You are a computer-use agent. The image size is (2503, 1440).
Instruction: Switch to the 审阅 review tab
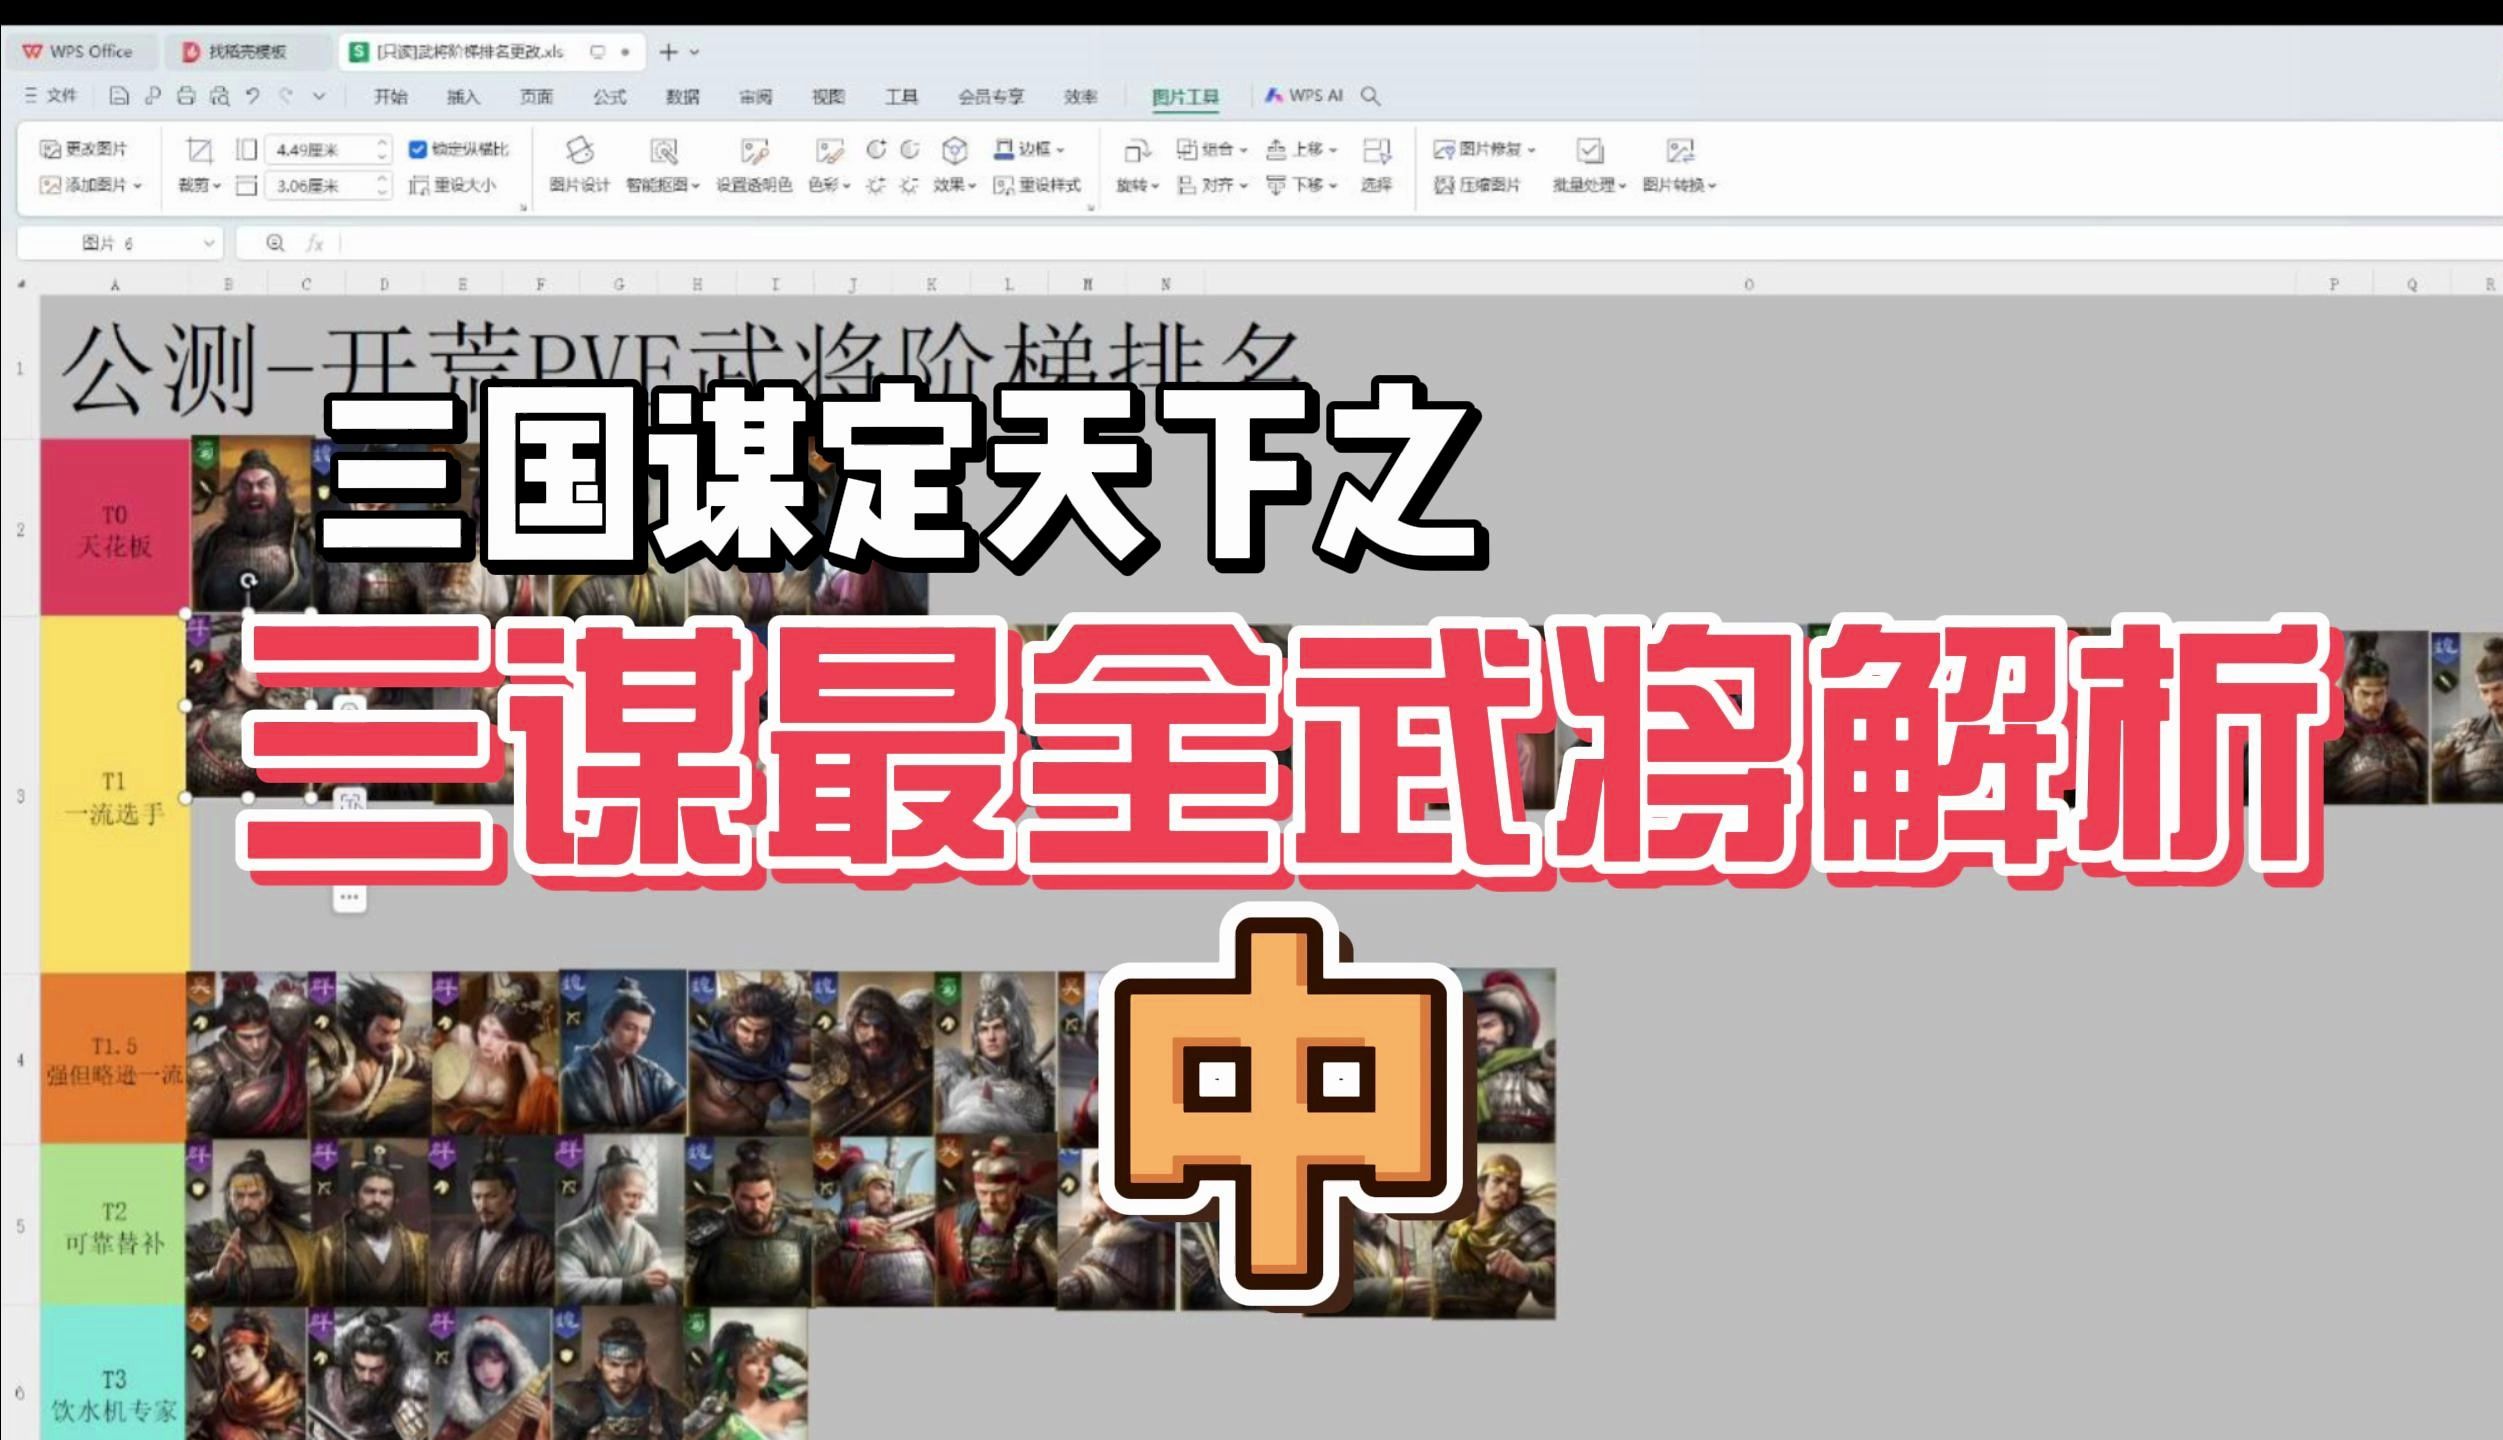(x=756, y=96)
